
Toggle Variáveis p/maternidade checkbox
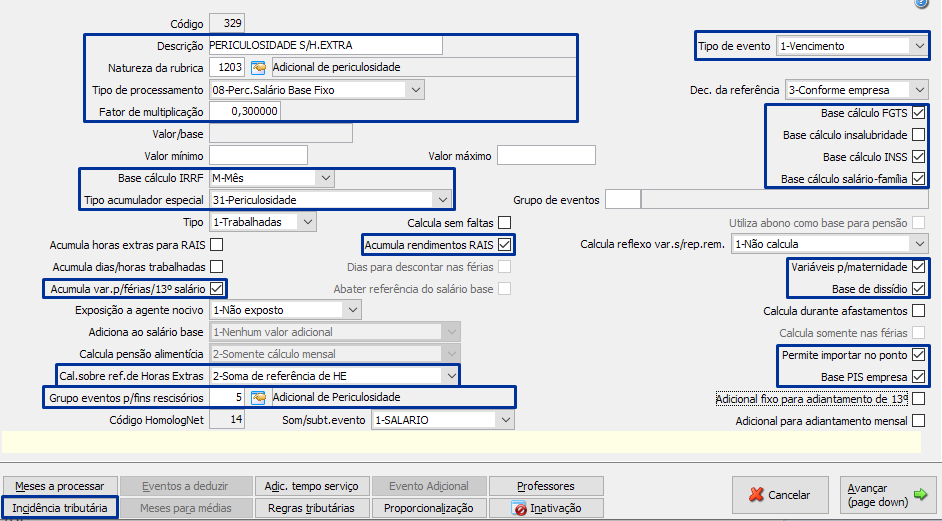(x=918, y=267)
